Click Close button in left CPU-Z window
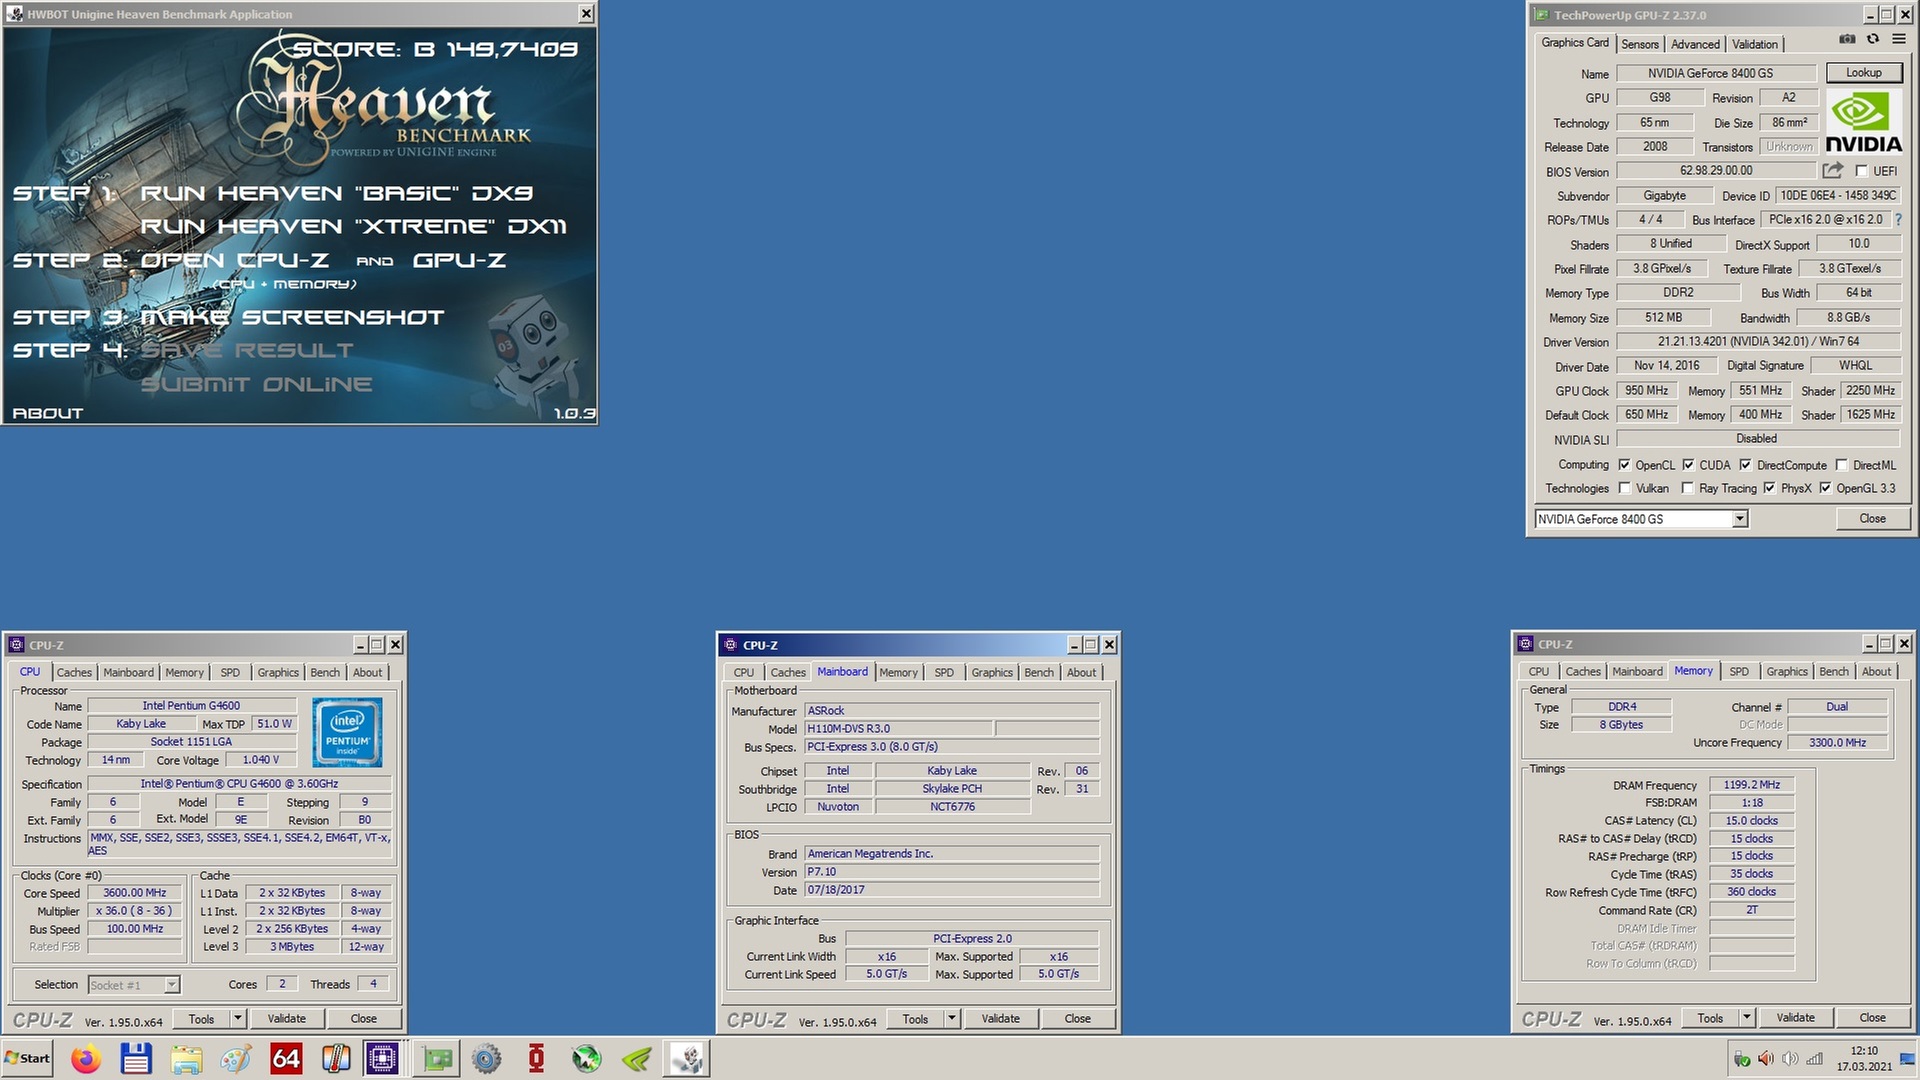 364,1019
